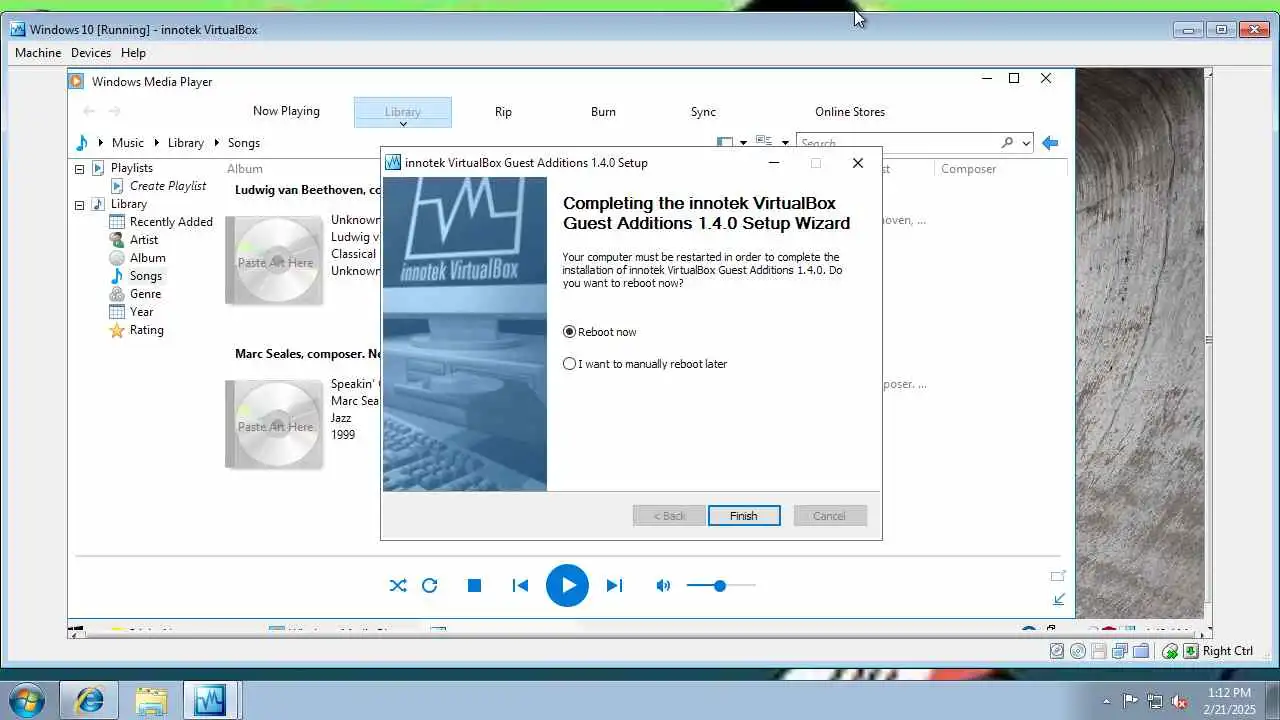Collapse the Library tree node
The width and height of the screenshot is (1280, 720).
point(79,204)
